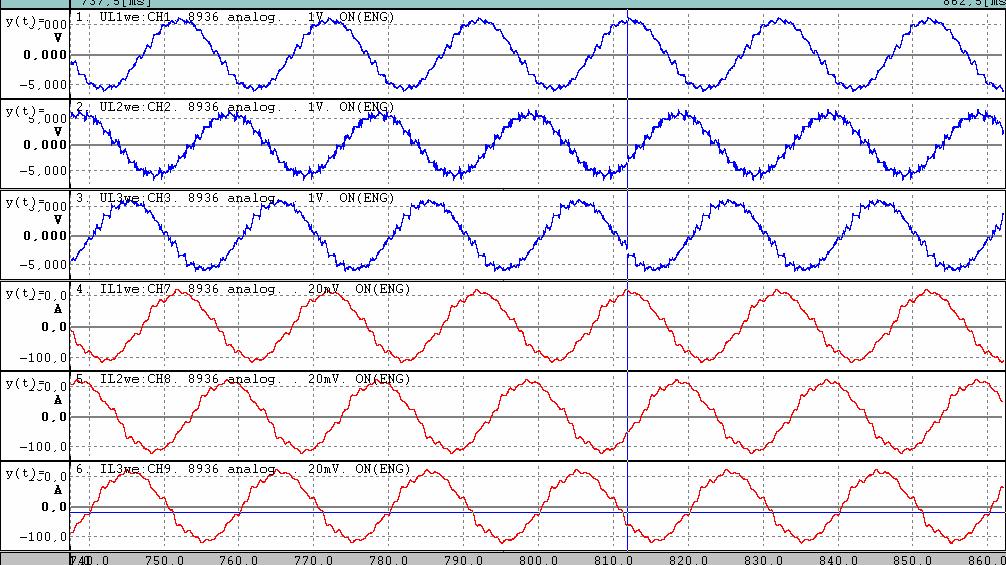Image resolution: width=1006 pixels, height=565 pixels.
Task: Click the '-5,000' axis label of UL1we channel
Action: [43, 85]
